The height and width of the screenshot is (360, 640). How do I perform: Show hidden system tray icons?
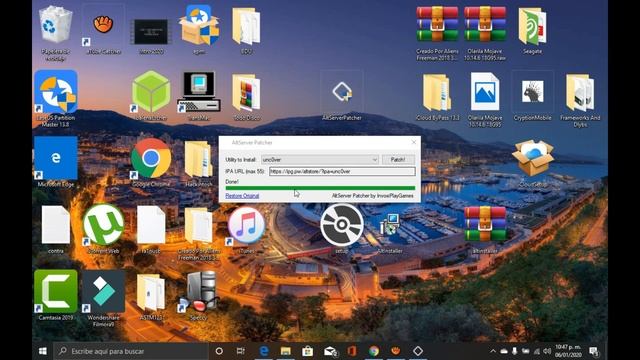click(x=493, y=351)
